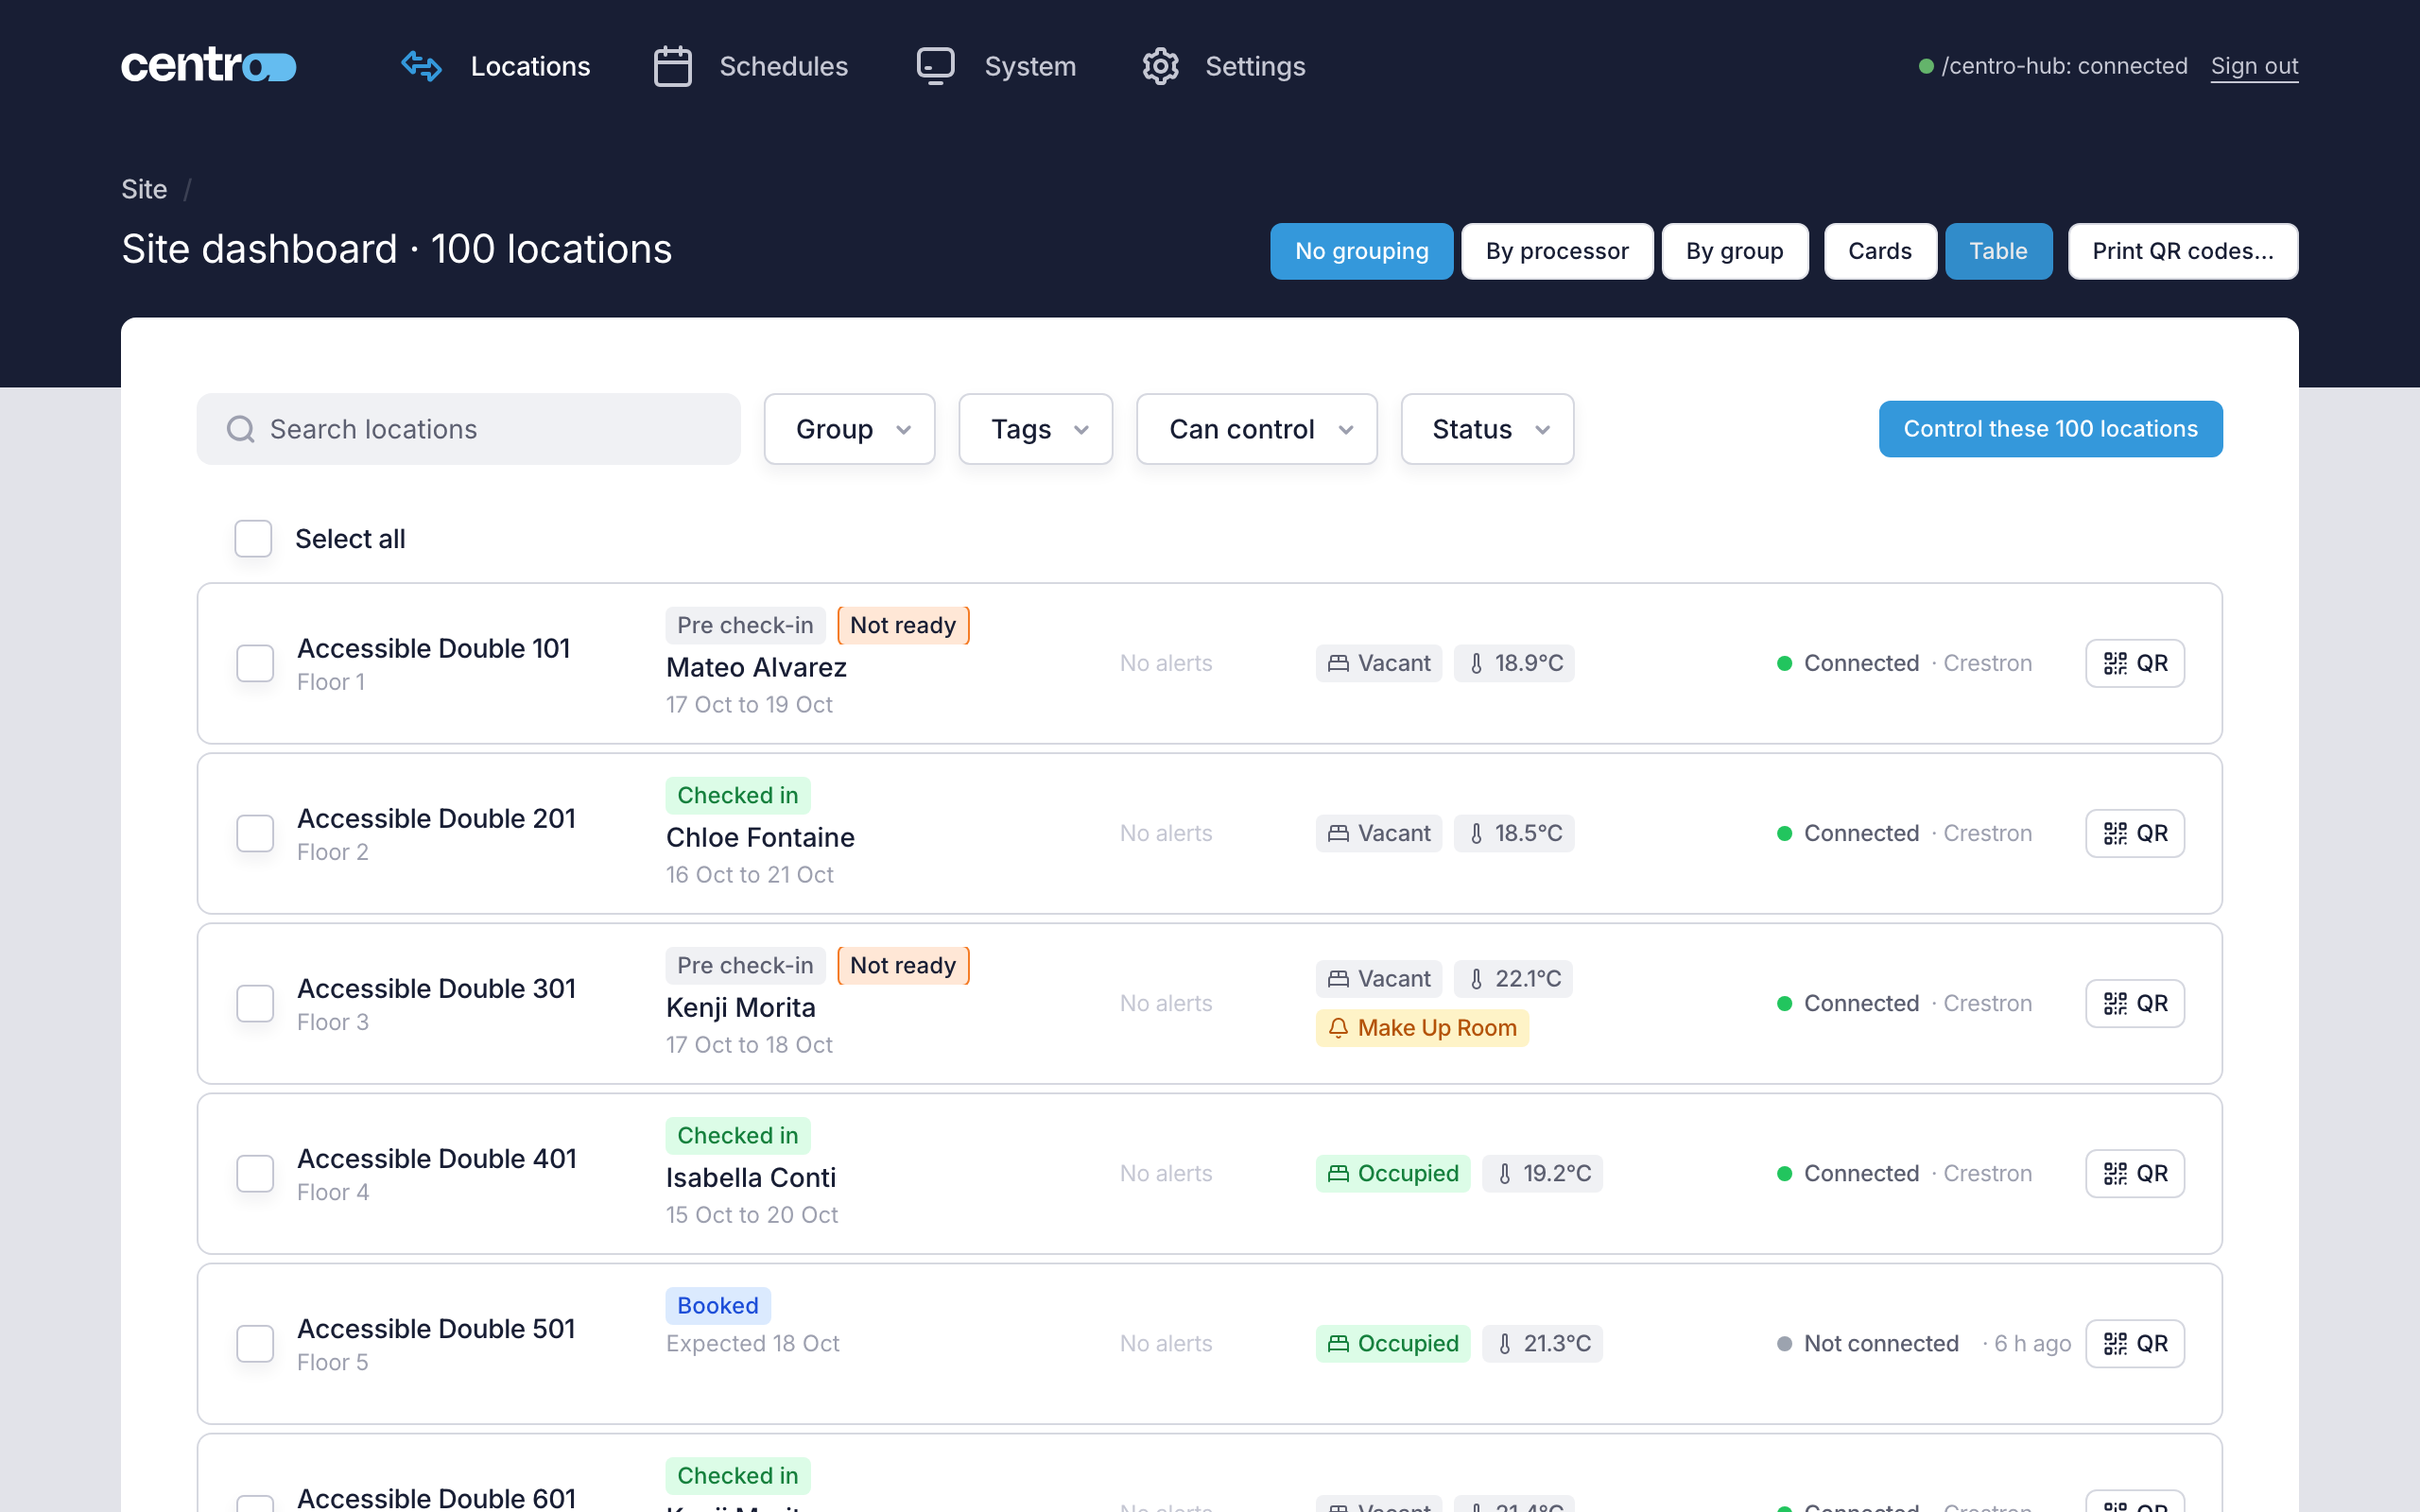The width and height of the screenshot is (2420, 1512).
Task: Click the Make Up Room bell badge
Action: pos(1421,1028)
